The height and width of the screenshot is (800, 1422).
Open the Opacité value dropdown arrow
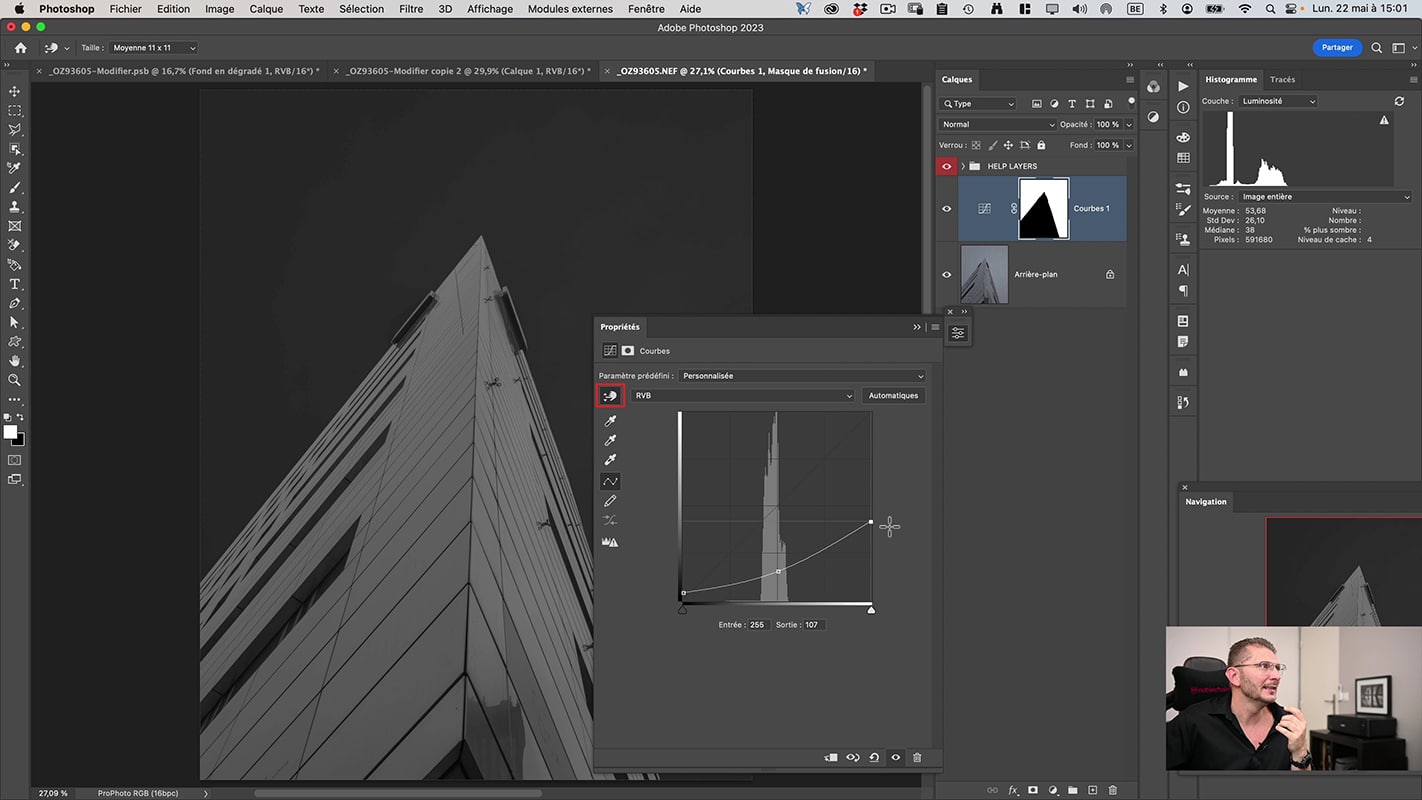(1129, 124)
